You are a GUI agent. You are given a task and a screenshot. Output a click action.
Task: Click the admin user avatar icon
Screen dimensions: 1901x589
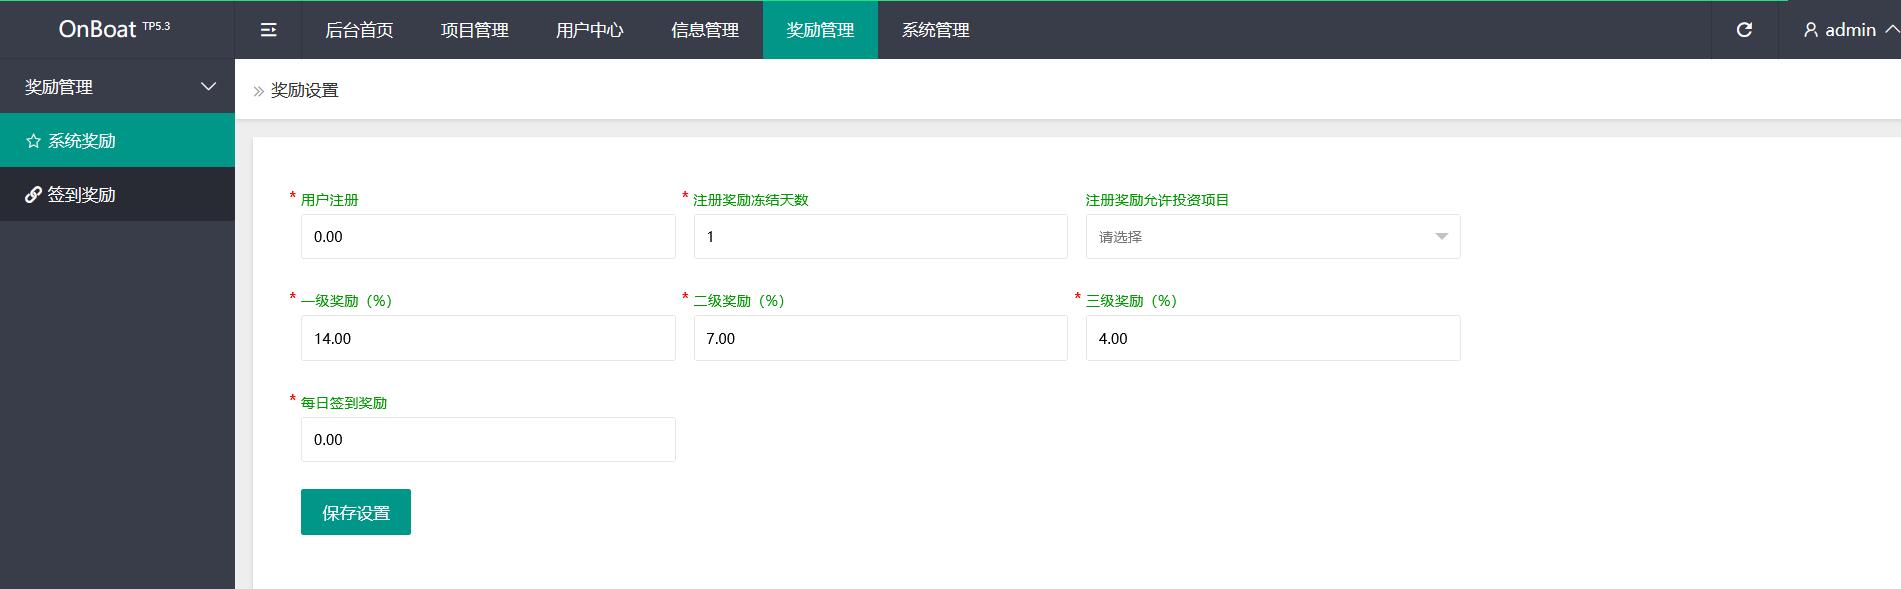pyautogui.click(x=1811, y=30)
